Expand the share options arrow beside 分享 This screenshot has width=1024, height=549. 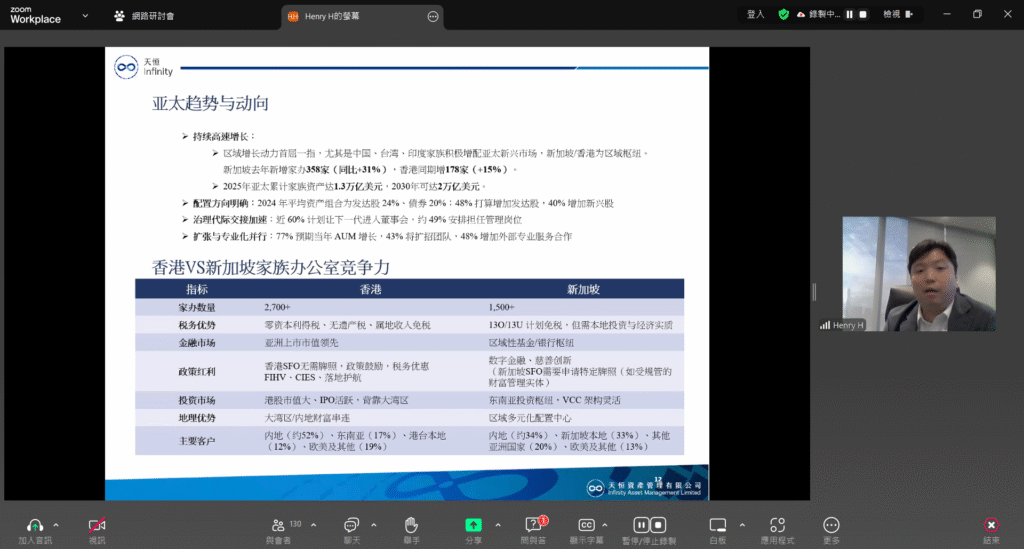(x=494, y=524)
